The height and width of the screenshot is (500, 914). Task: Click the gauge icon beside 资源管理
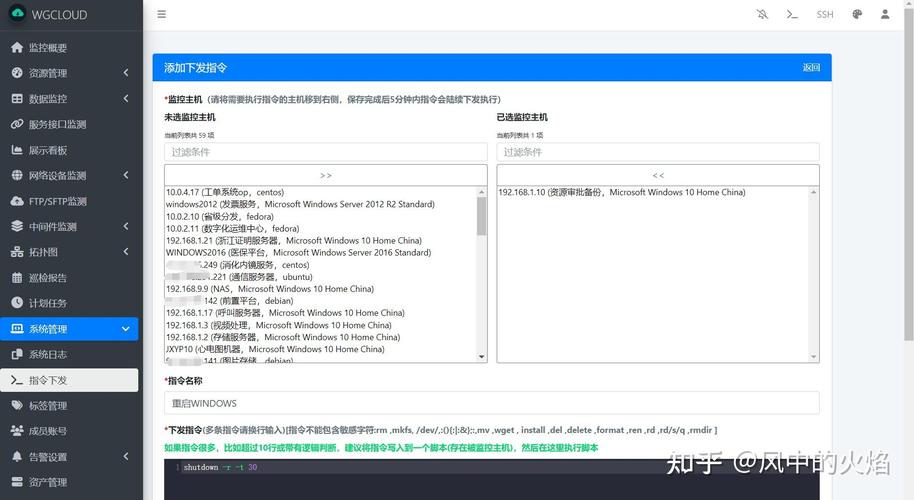17,73
